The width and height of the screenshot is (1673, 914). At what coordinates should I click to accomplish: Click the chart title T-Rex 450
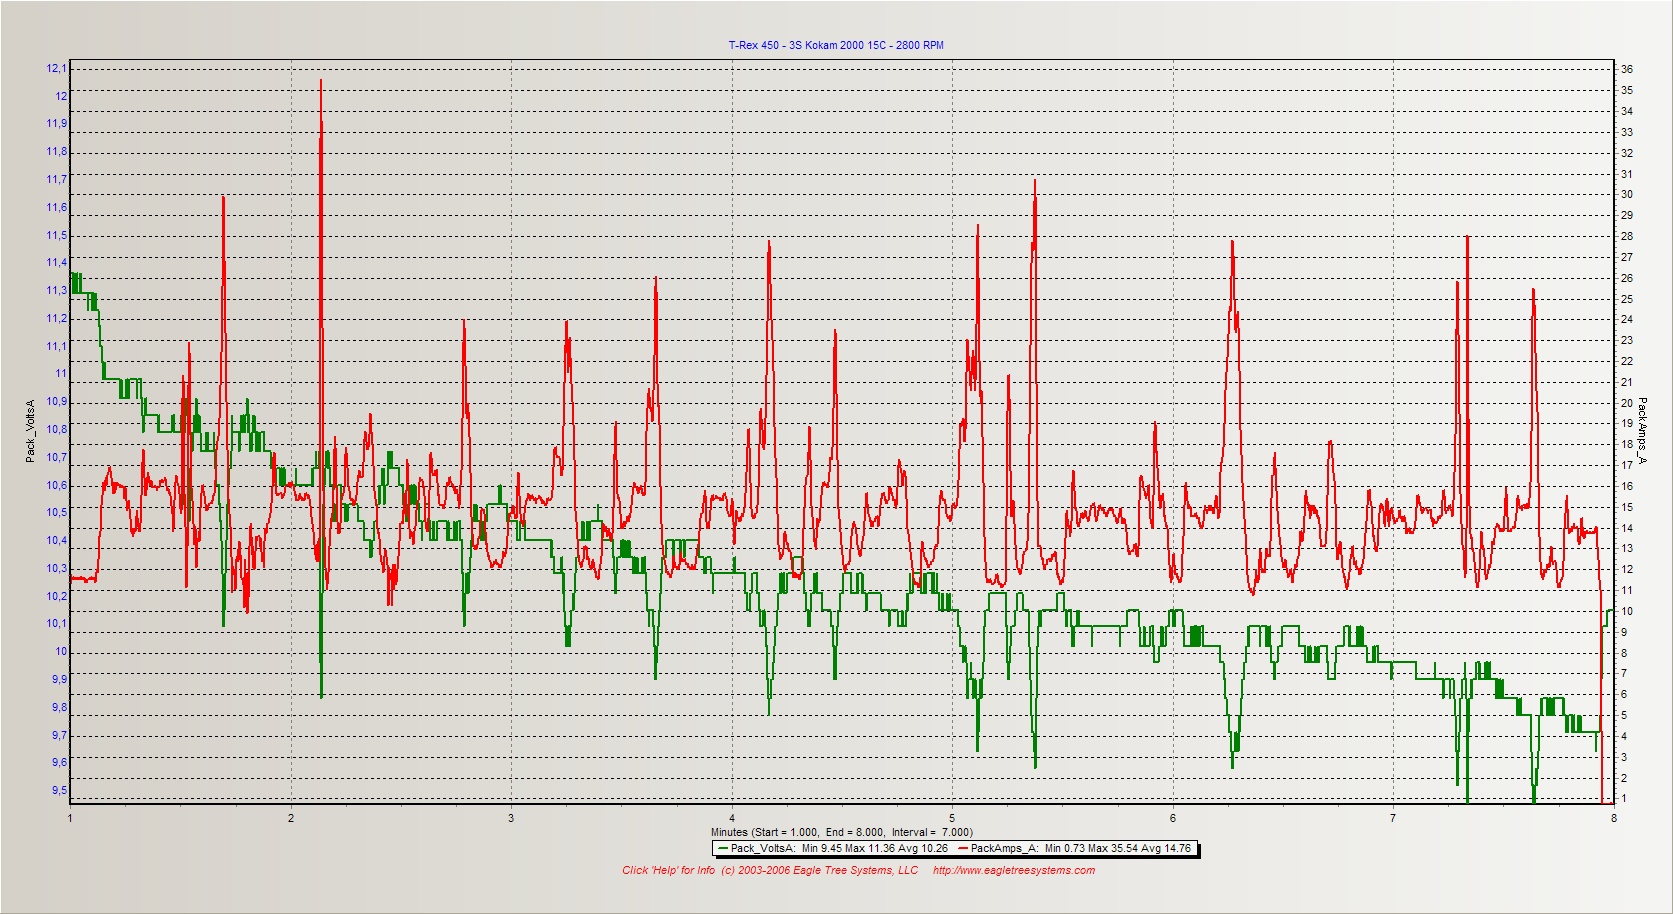click(835, 45)
